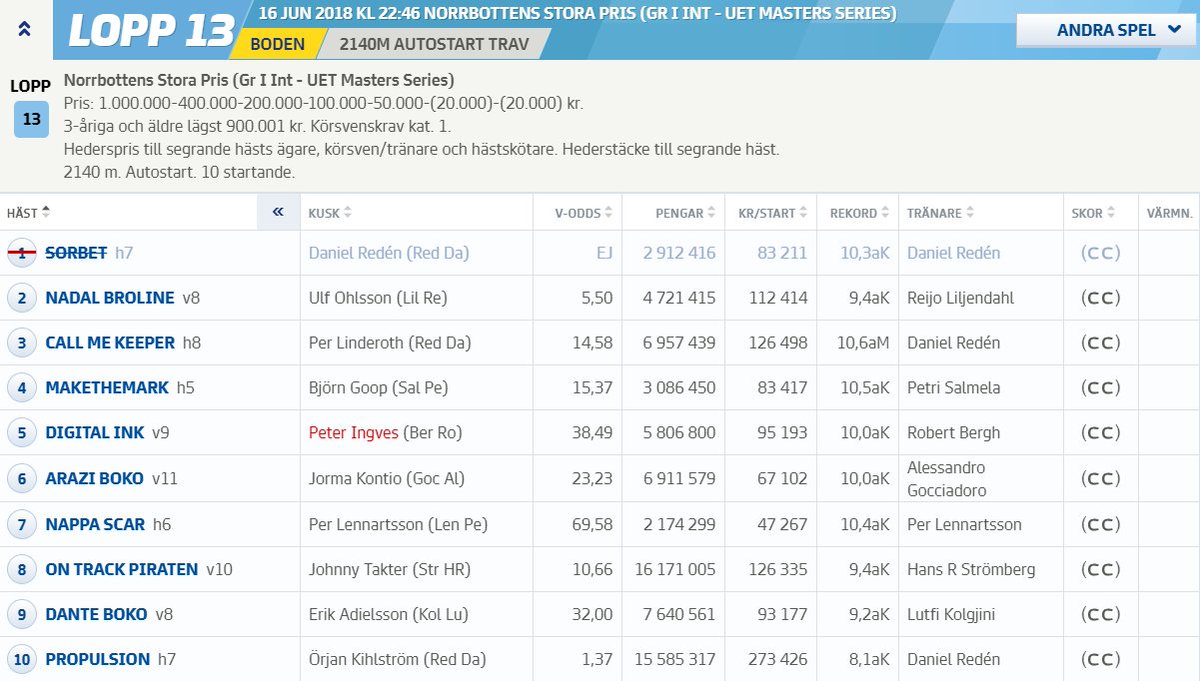Select start number 10 circle for Propulsion
The width and height of the screenshot is (1200, 681).
point(22,660)
